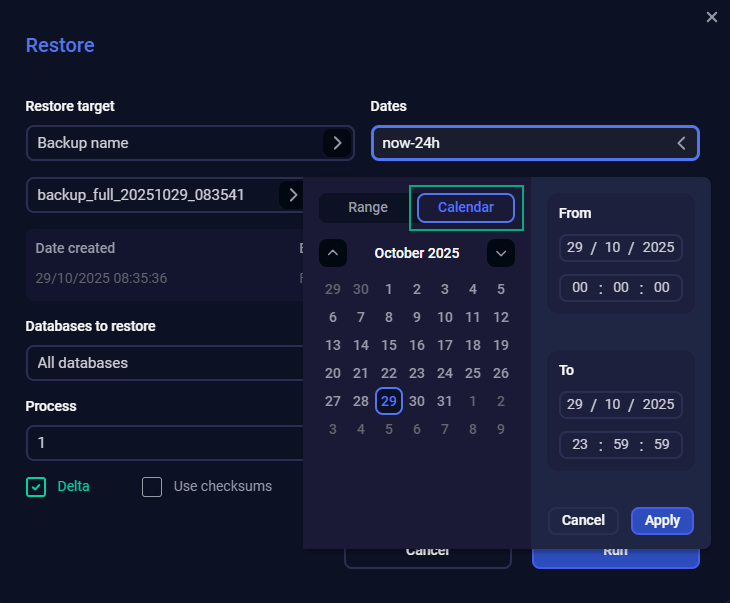
Task: Click the now-24h Dates input
Action: pyautogui.click(x=520, y=143)
